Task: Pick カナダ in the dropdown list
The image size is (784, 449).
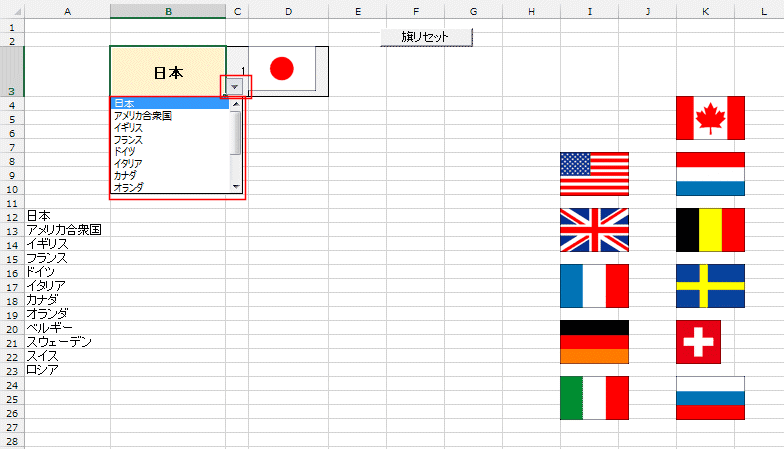Action: (170, 176)
